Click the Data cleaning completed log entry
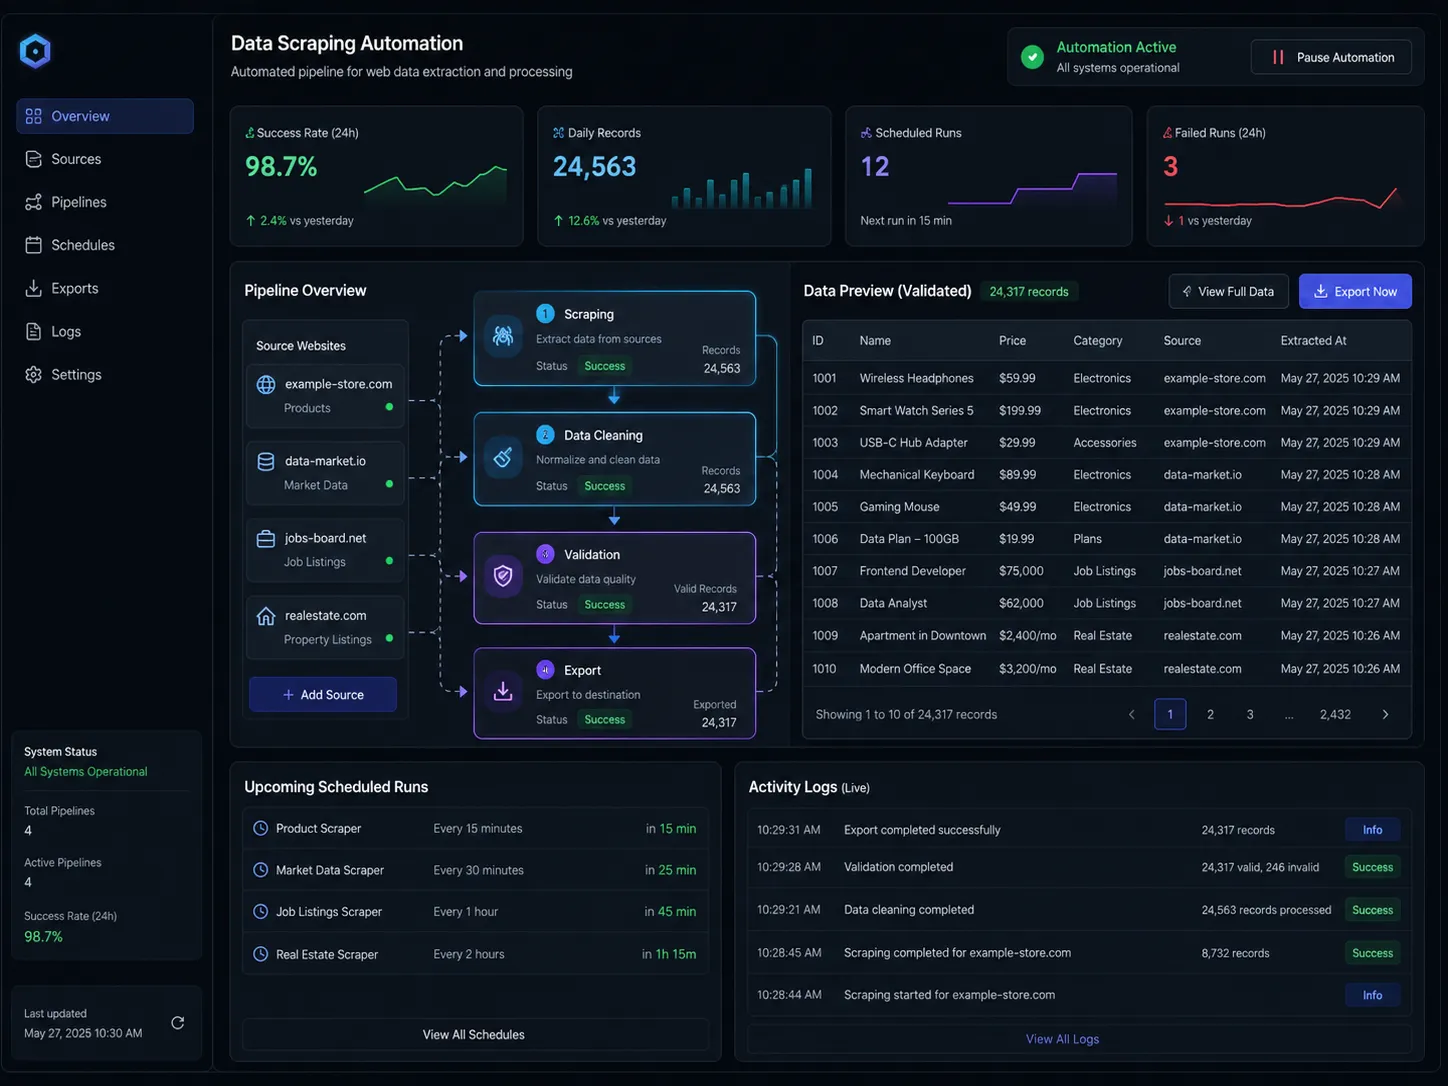 click(1079, 910)
